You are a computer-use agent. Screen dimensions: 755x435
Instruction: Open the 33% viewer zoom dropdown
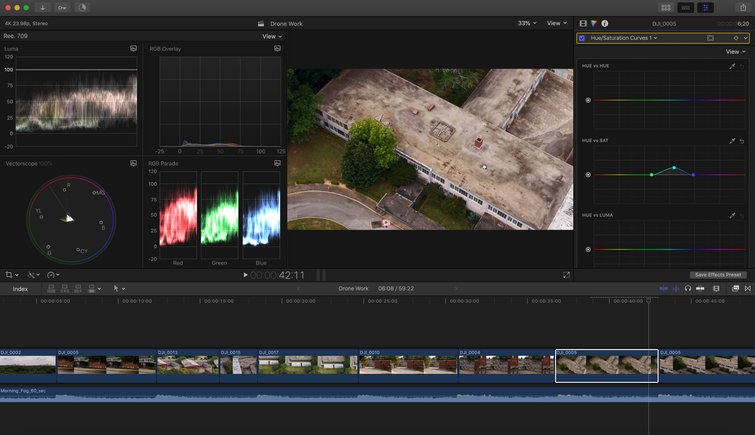click(x=527, y=23)
